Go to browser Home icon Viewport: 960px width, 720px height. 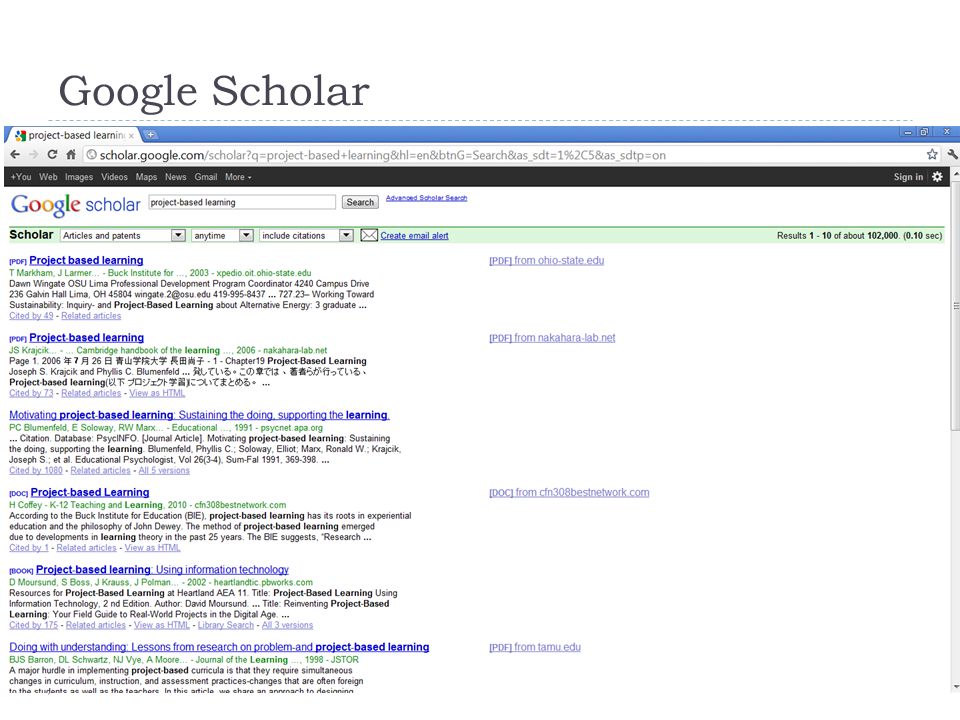pos(71,155)
